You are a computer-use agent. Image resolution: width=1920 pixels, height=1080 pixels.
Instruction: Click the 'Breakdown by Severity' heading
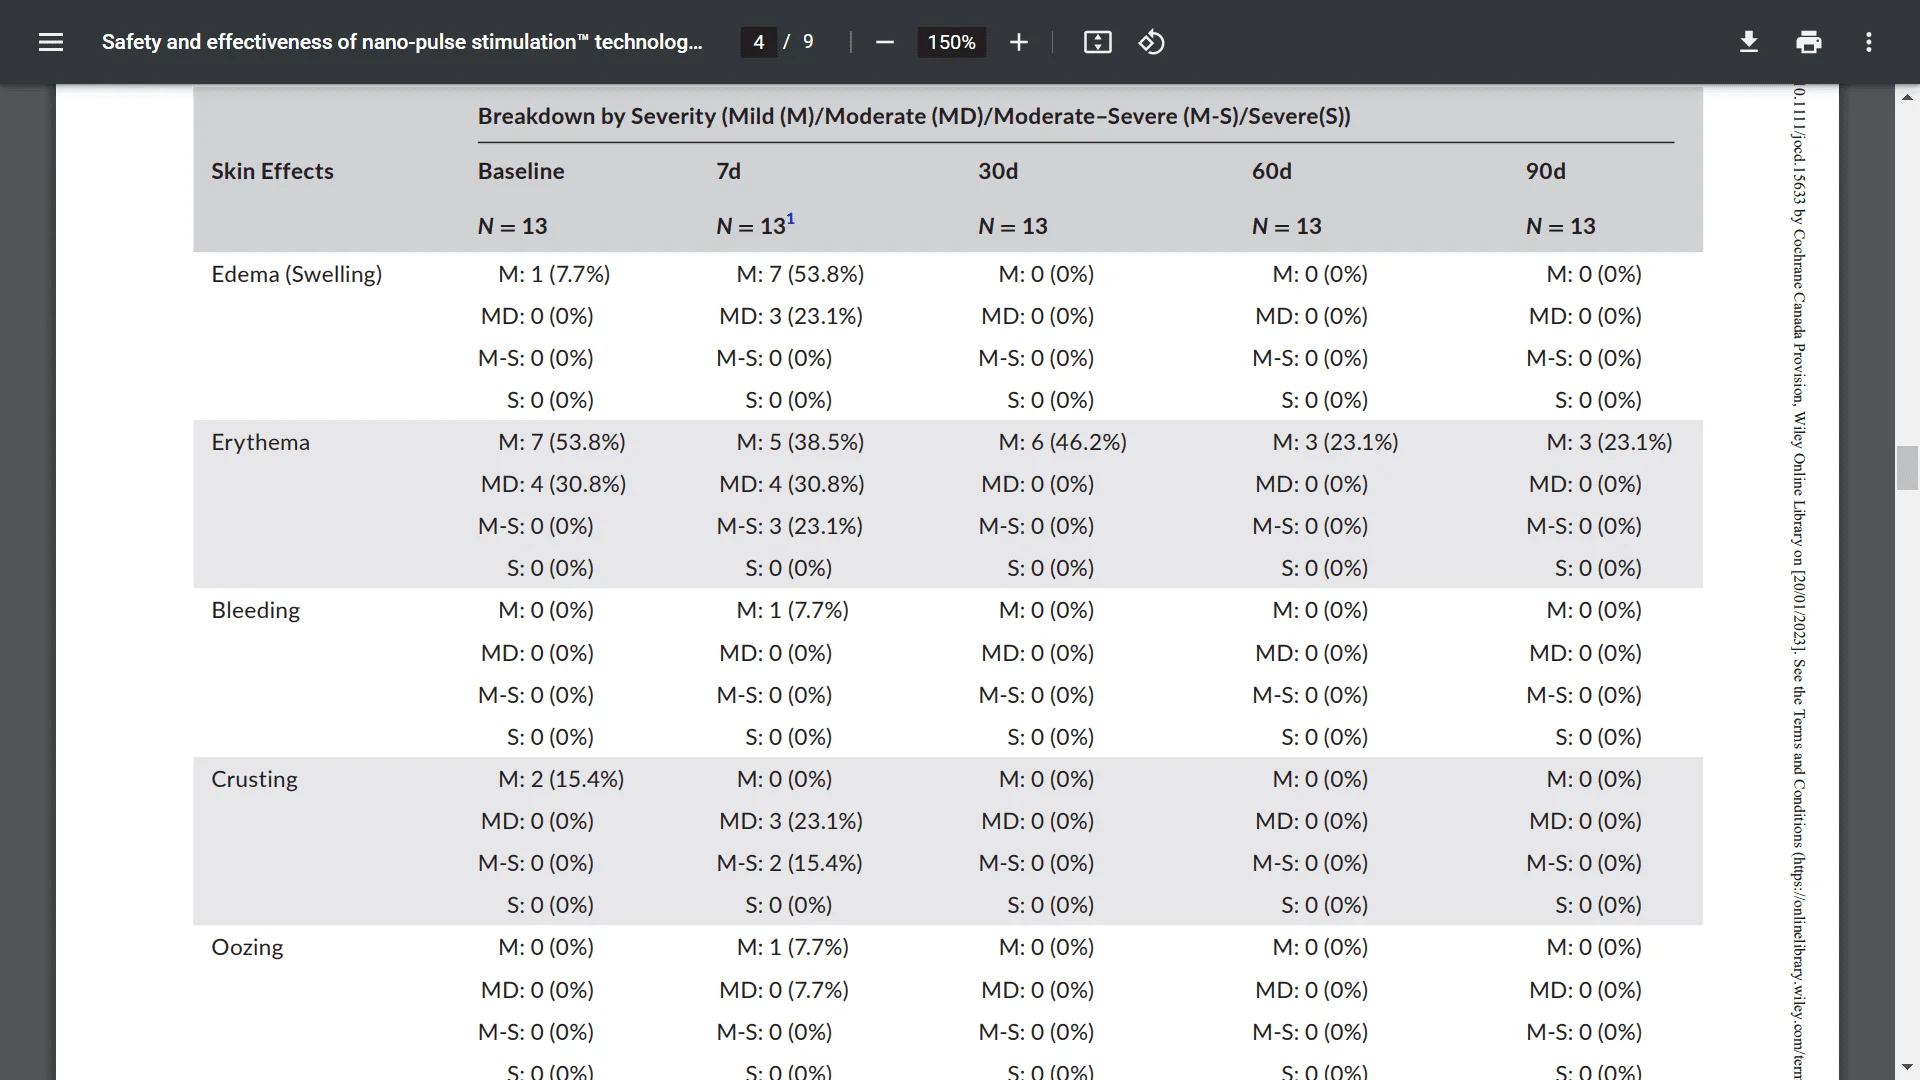pyautogui.click(x=914, y=116)
